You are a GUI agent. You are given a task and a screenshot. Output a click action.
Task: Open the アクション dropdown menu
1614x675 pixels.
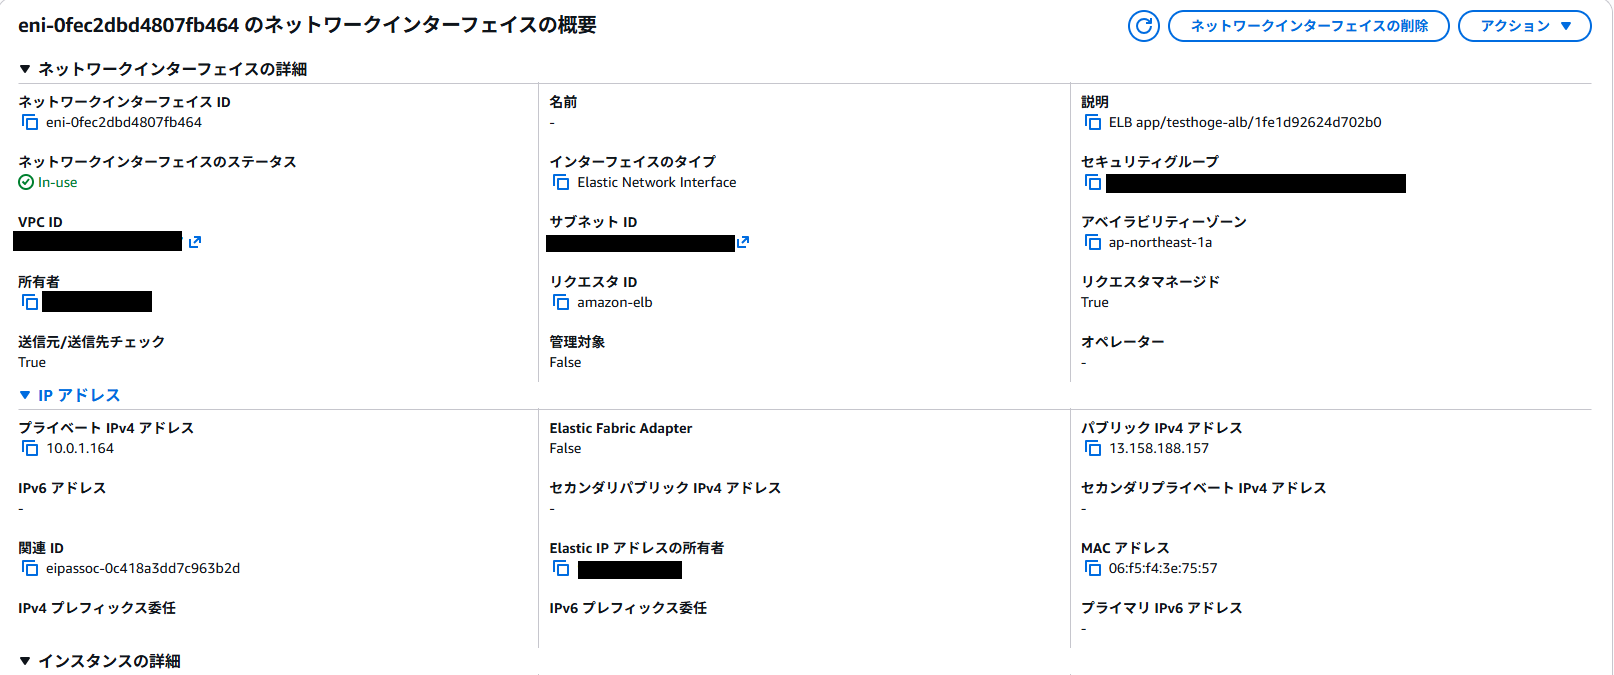click(1524, 26)
